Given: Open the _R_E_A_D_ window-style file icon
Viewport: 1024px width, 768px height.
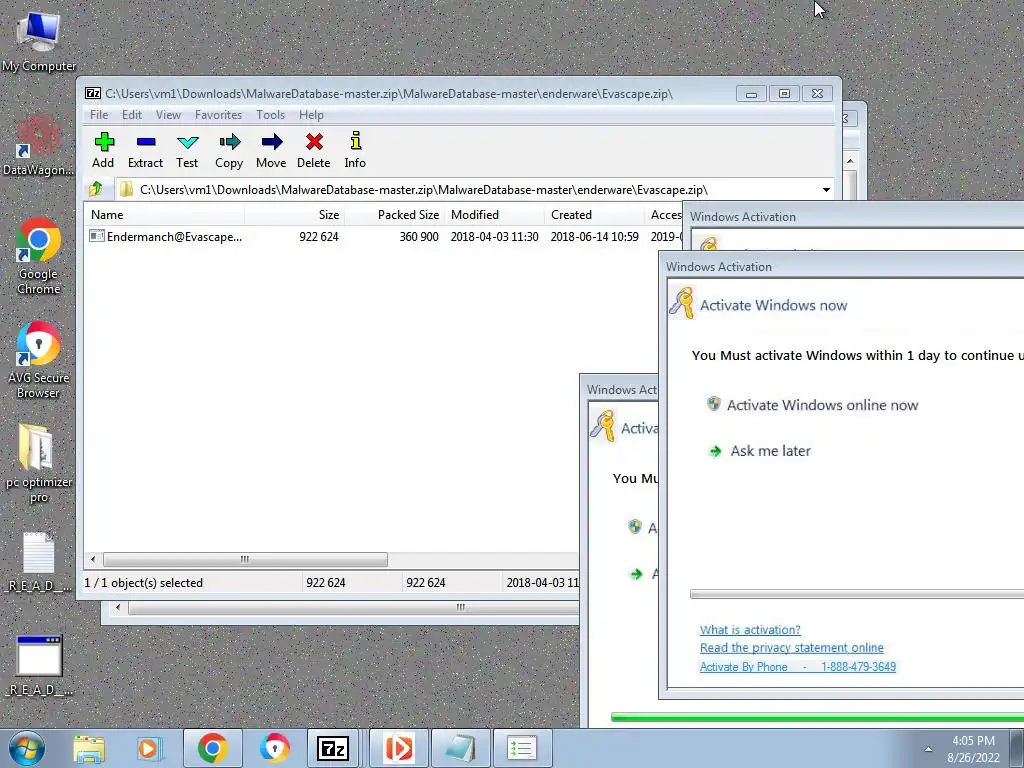Looking at the screenshot, I should click(39, 665).
